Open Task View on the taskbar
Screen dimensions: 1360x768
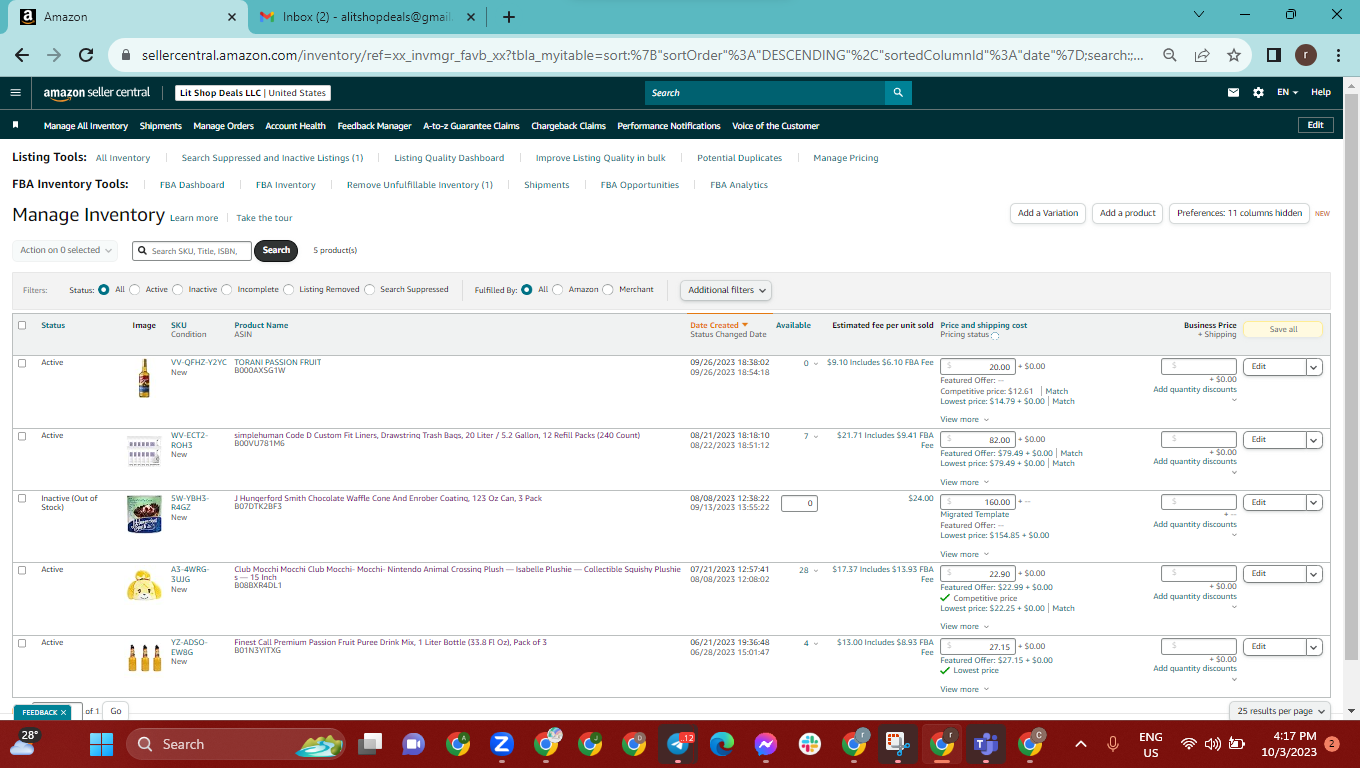[x=370, y=744]
